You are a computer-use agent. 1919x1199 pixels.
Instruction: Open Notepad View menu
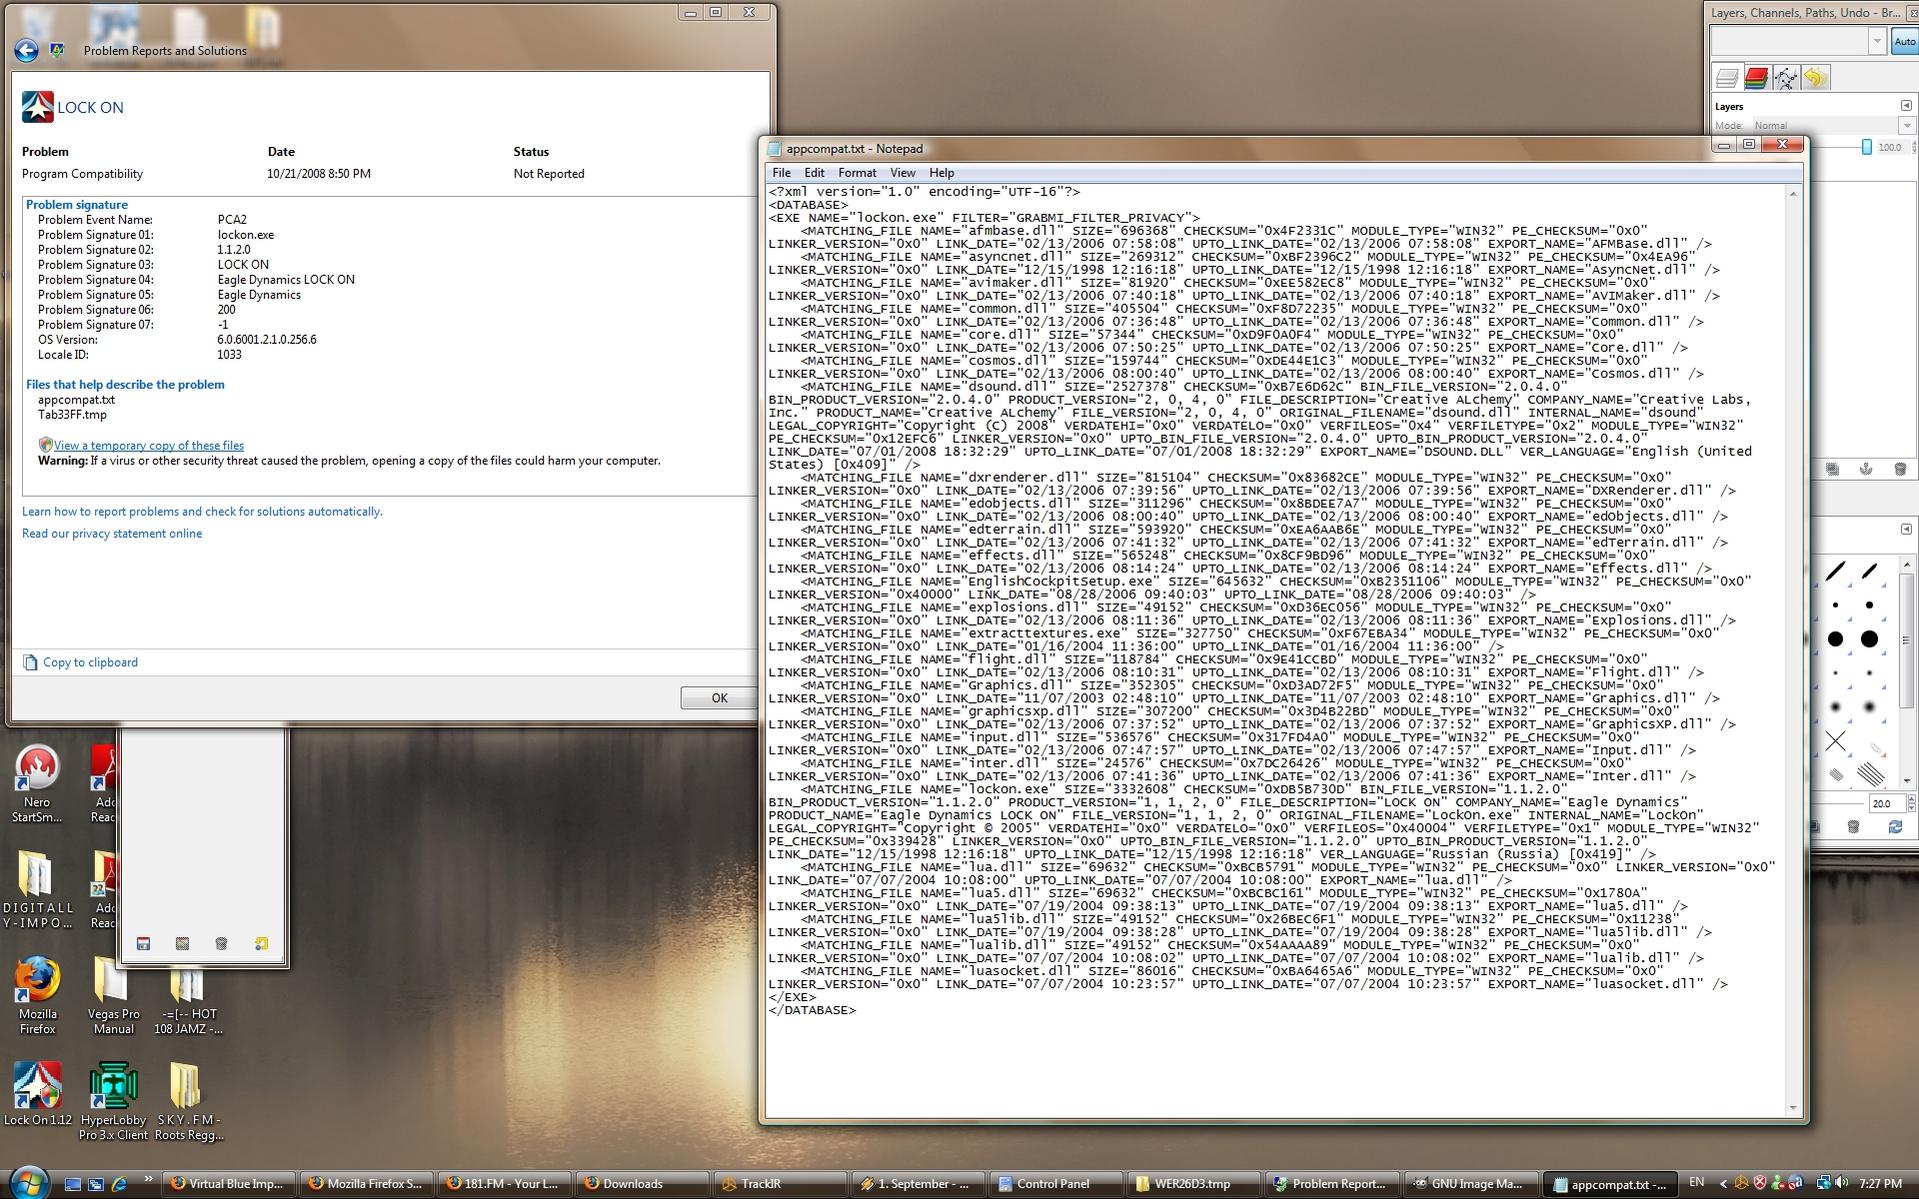click(902, 173)
